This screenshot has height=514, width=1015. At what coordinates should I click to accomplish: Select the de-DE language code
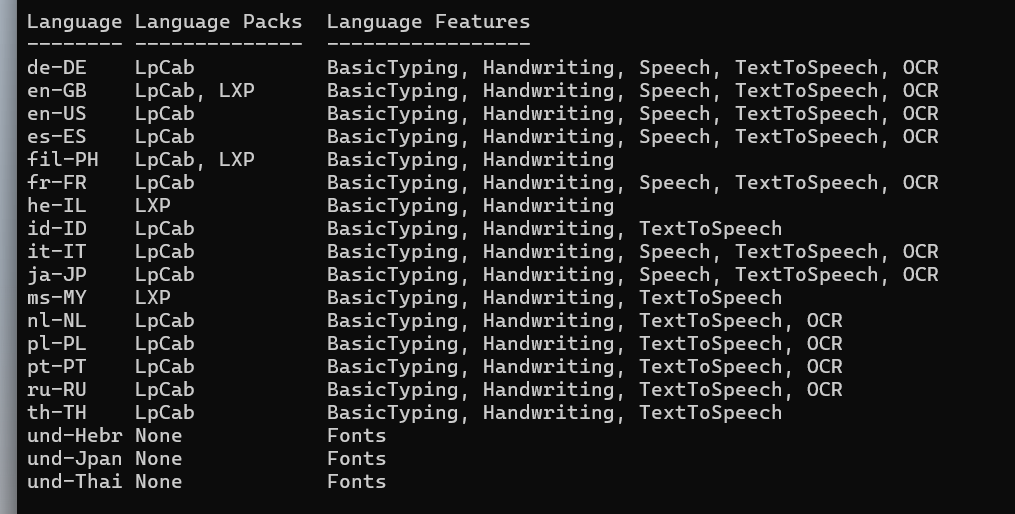(x=56, y=68)
